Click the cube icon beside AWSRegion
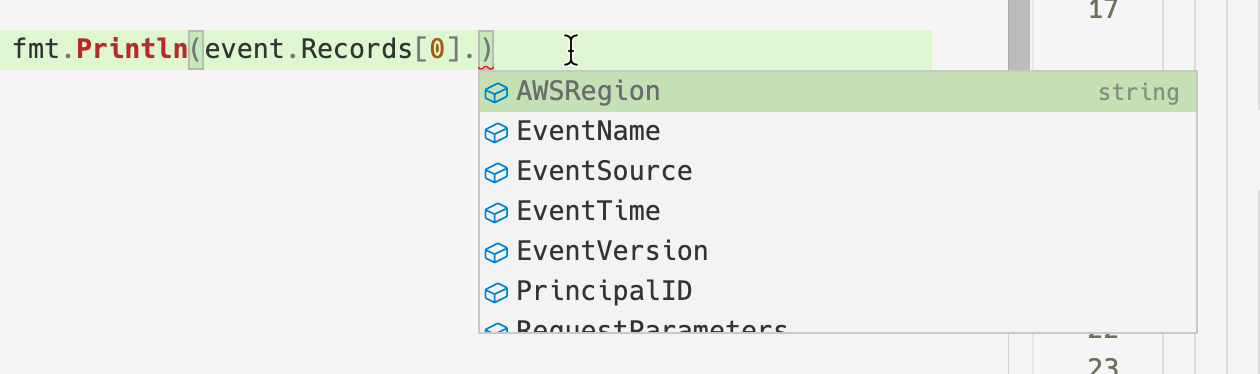Image resolution: width=1260 pixels, height=374 pixels. coord(496,93)
